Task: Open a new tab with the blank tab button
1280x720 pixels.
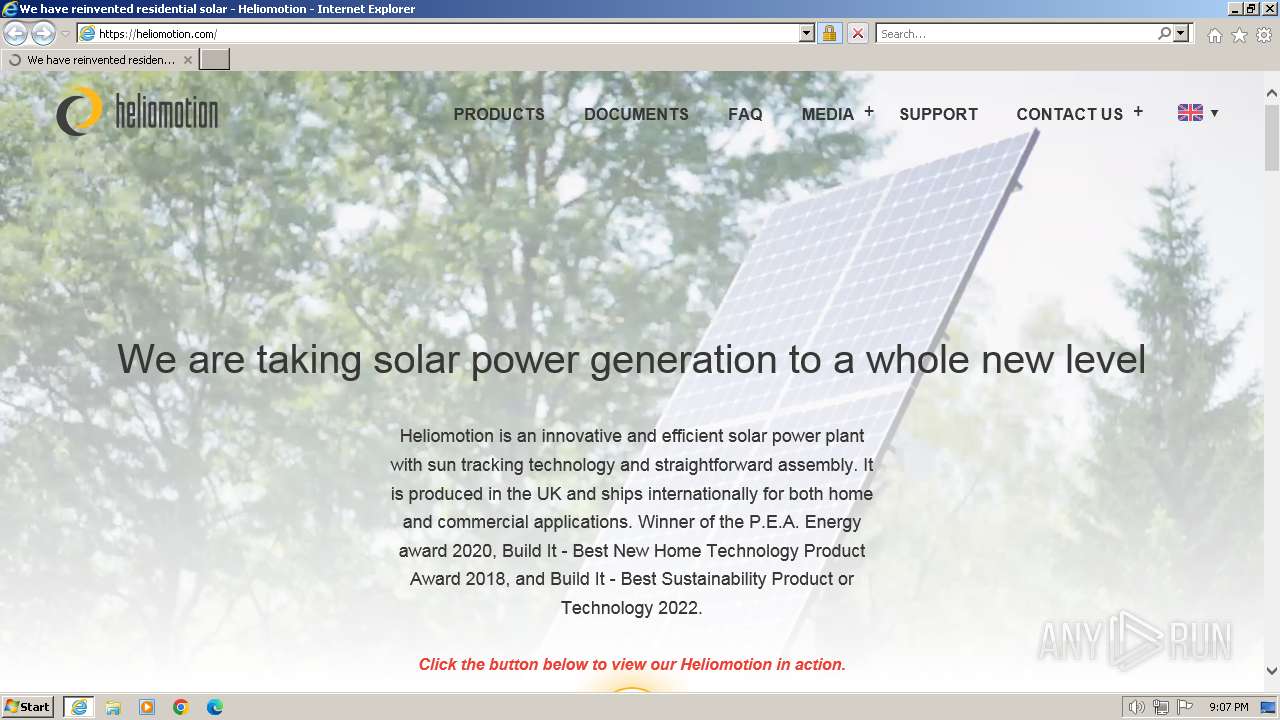Action: click(x=215, y=60)
